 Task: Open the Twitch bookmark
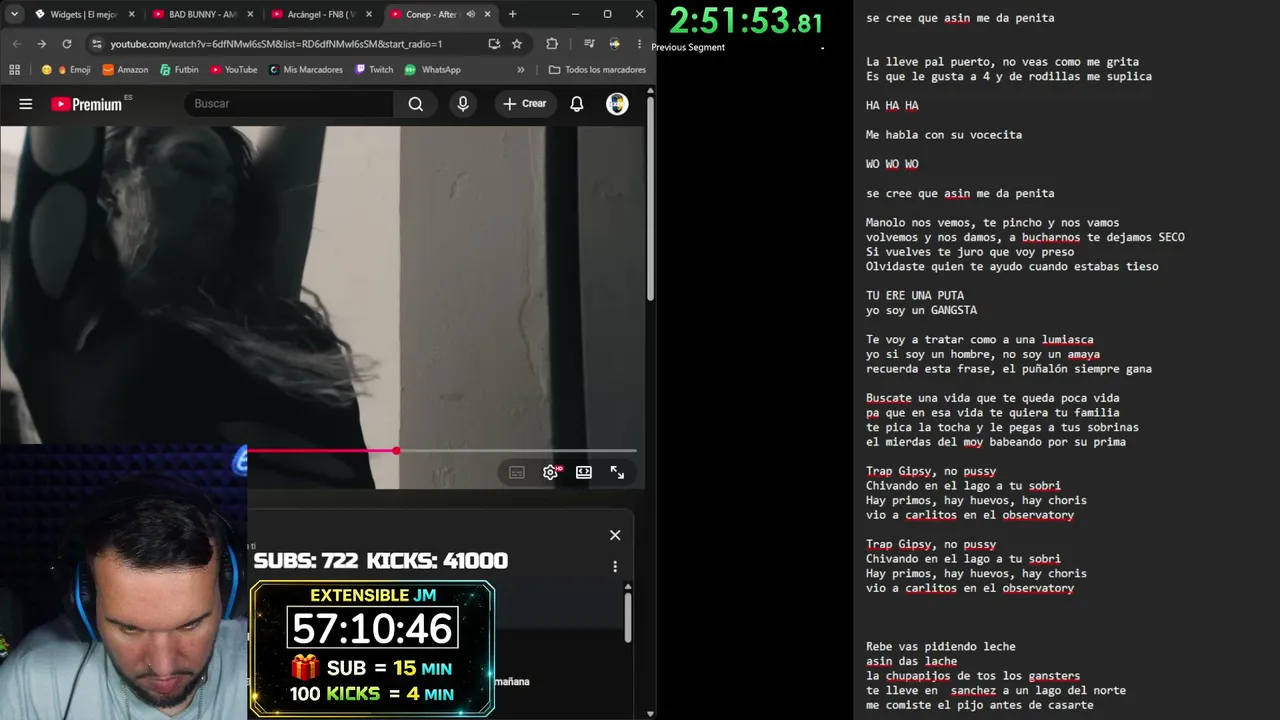coord(374,70)
